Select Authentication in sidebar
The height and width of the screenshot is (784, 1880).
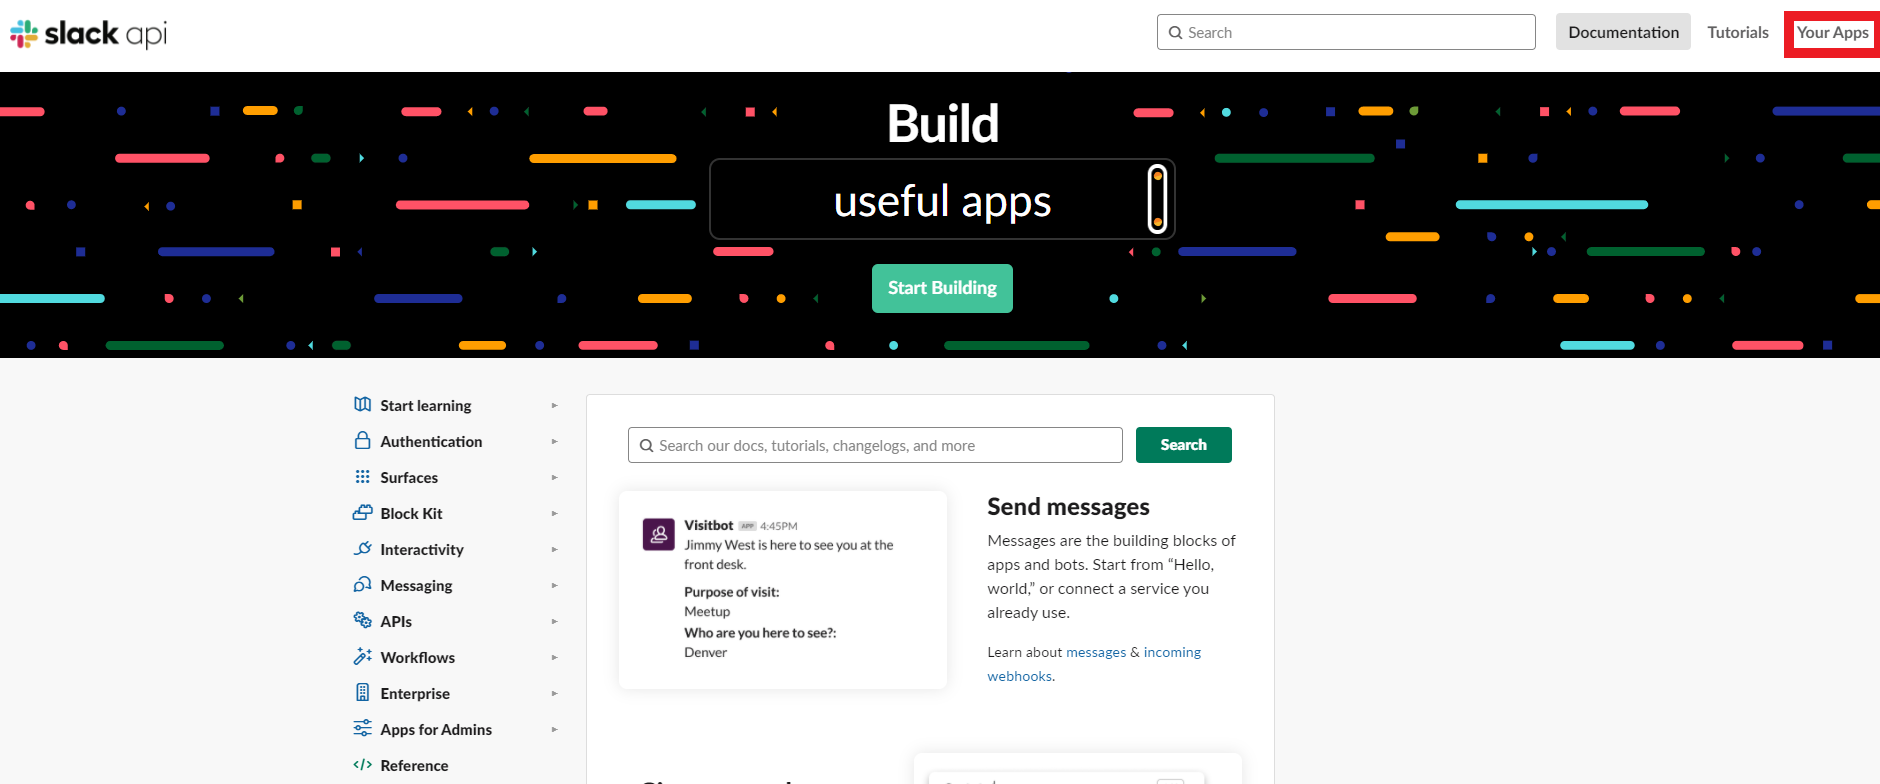click(x=431, y=441)
